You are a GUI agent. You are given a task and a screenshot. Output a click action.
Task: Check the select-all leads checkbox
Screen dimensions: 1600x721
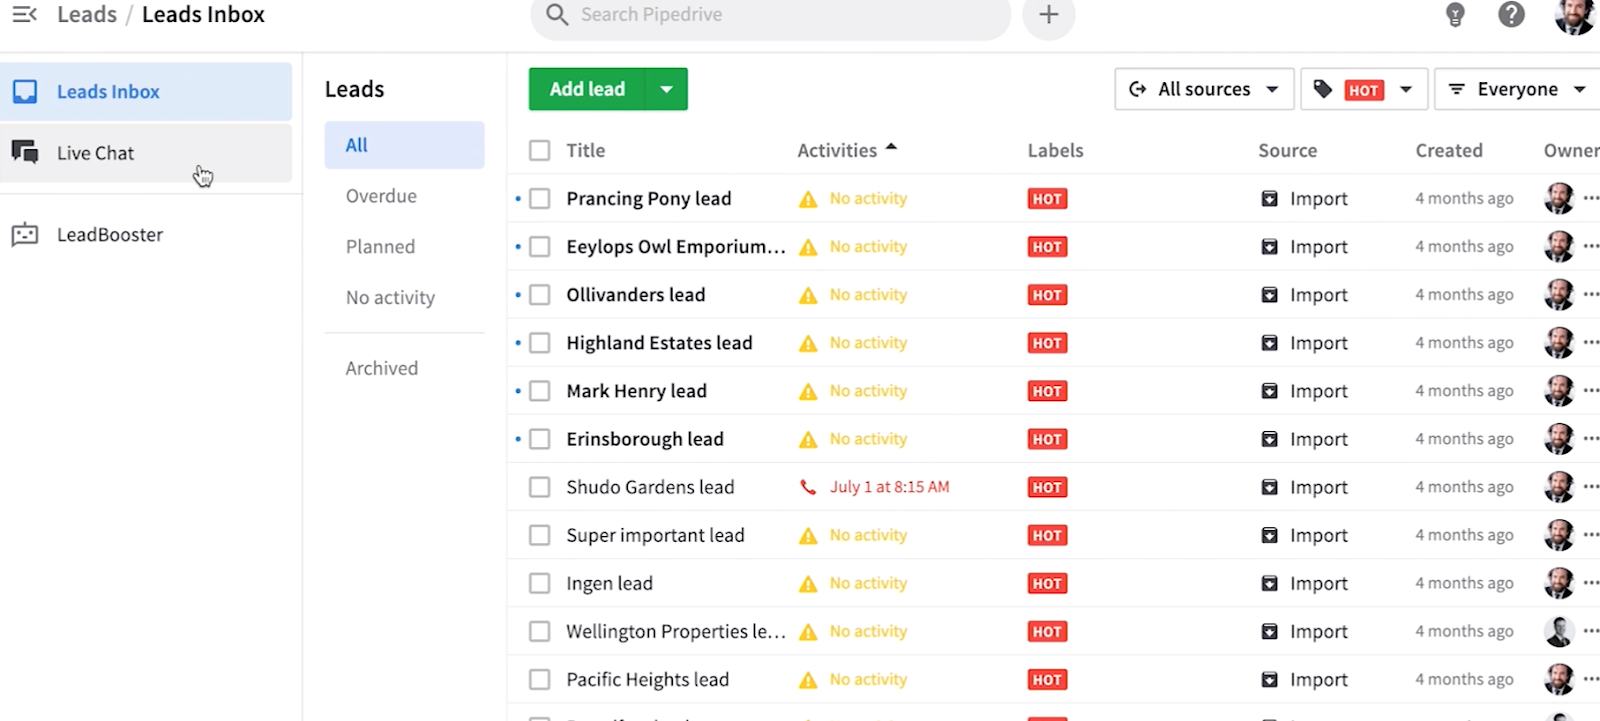pyautogui.click(x=540, y=151)
